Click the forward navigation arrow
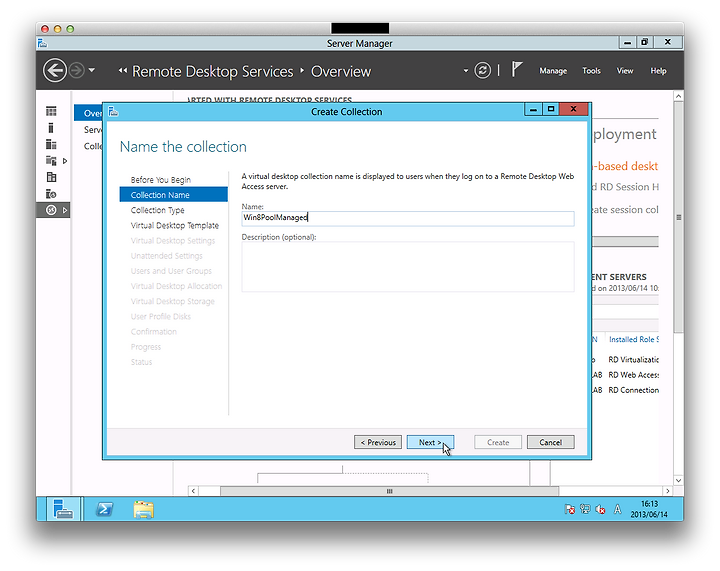 [x=77, y=71]
